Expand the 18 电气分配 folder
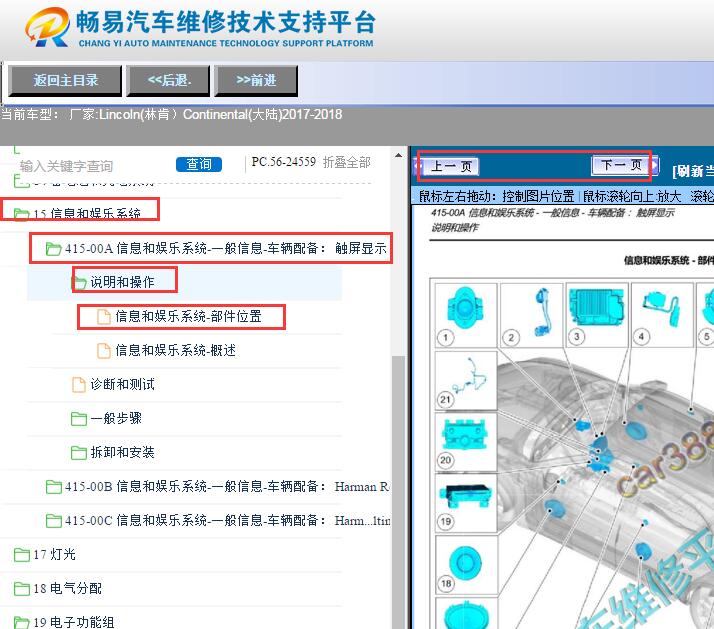 58,588
